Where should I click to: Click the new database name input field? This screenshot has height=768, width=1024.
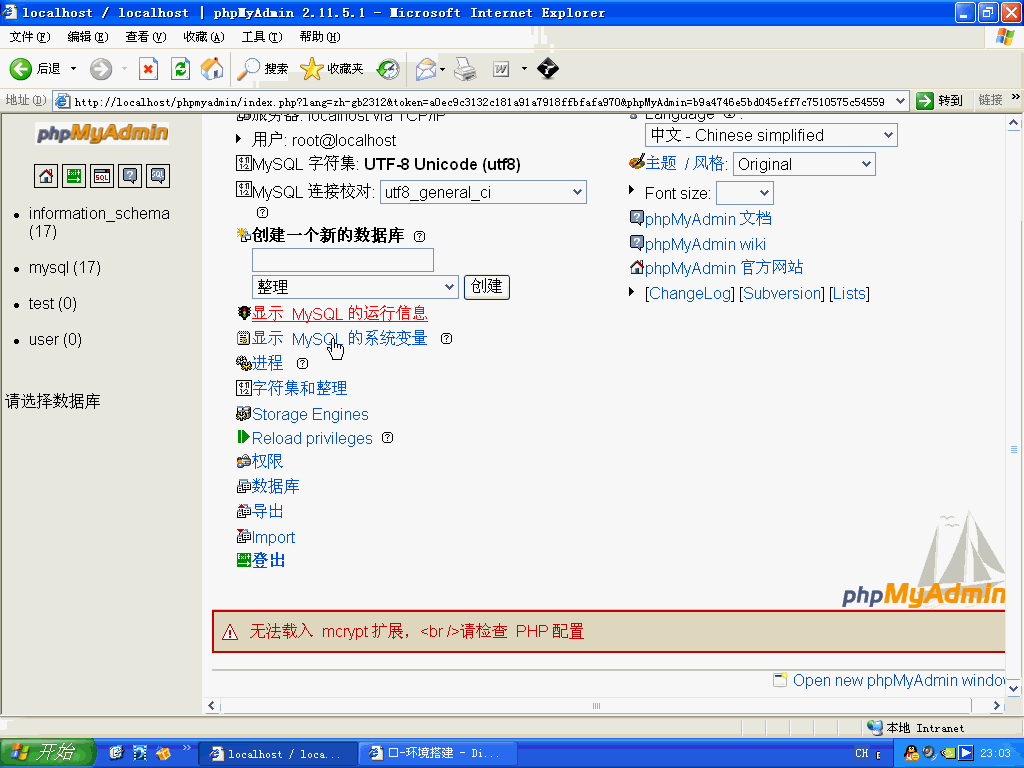pos(343,260)
